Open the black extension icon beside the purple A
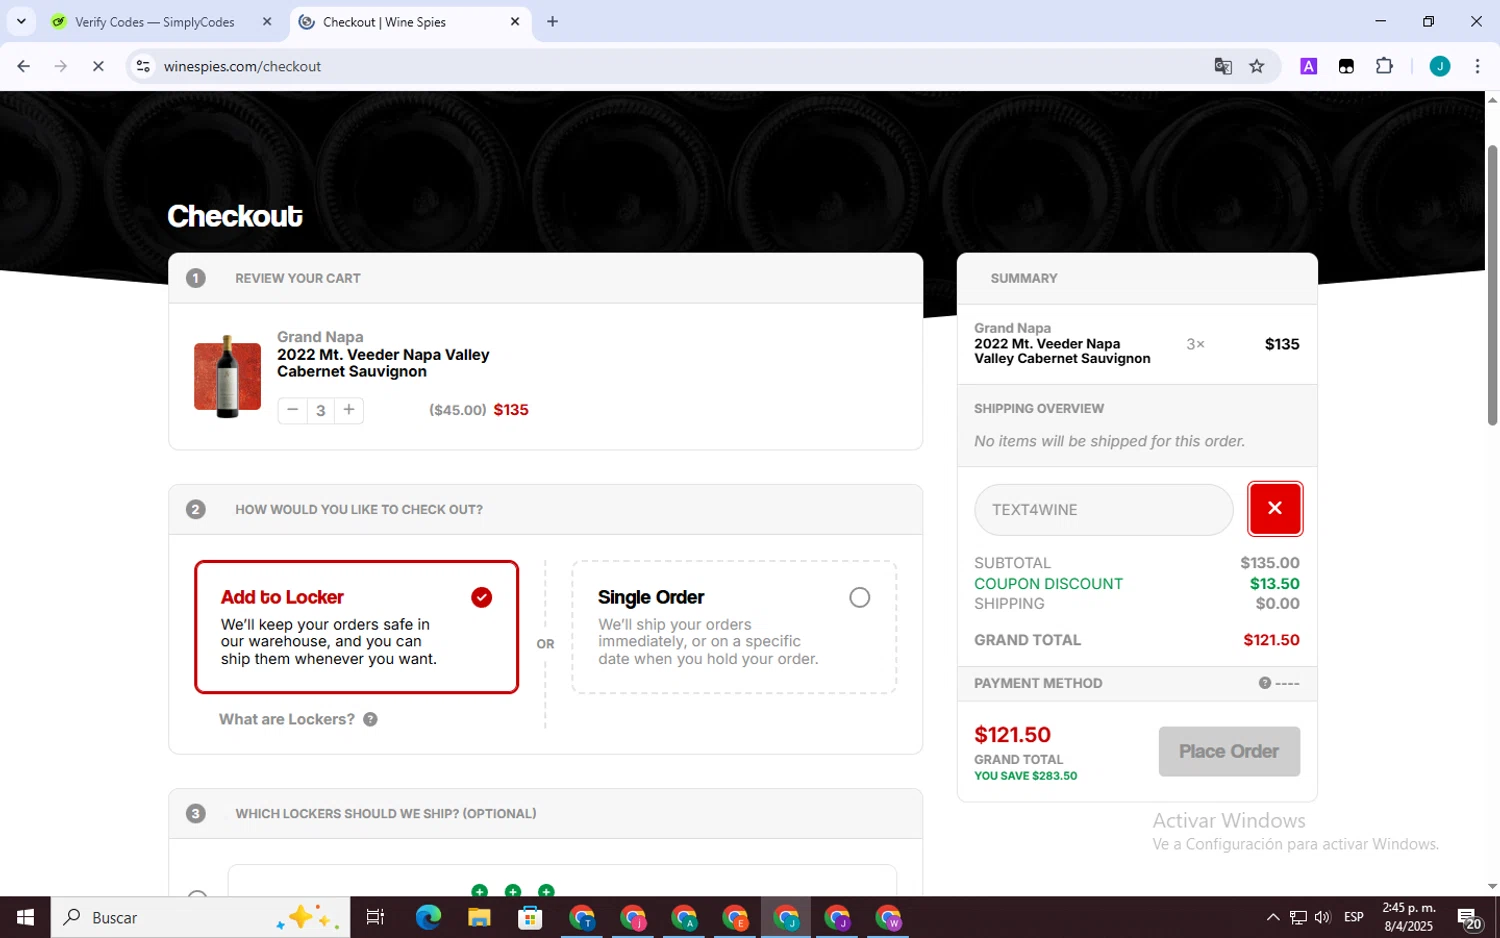The image size is (1500, 938). (1346, 67)
